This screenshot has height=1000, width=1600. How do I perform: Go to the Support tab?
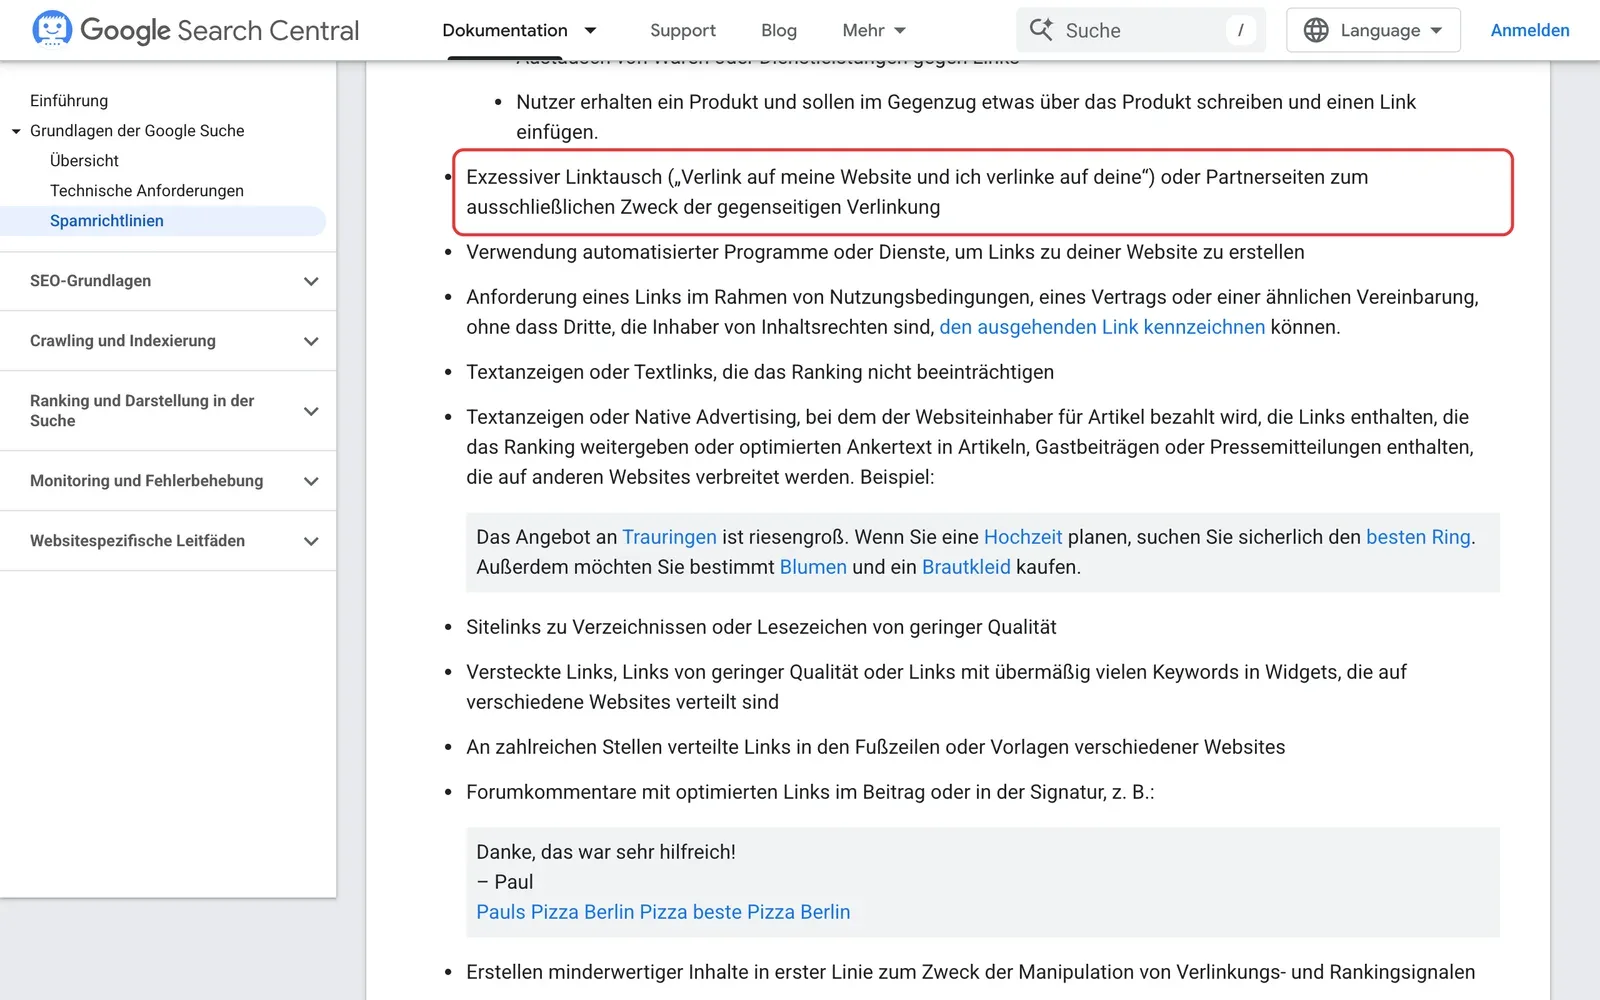point(683,30)
